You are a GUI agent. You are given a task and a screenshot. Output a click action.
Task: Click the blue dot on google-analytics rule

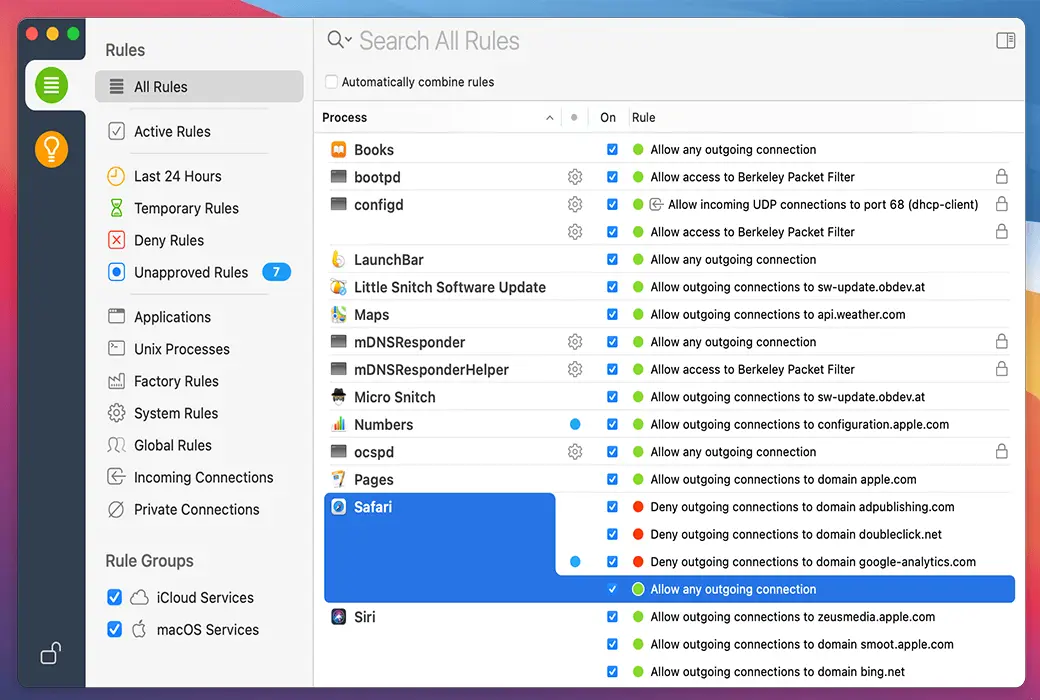(575, 561)
